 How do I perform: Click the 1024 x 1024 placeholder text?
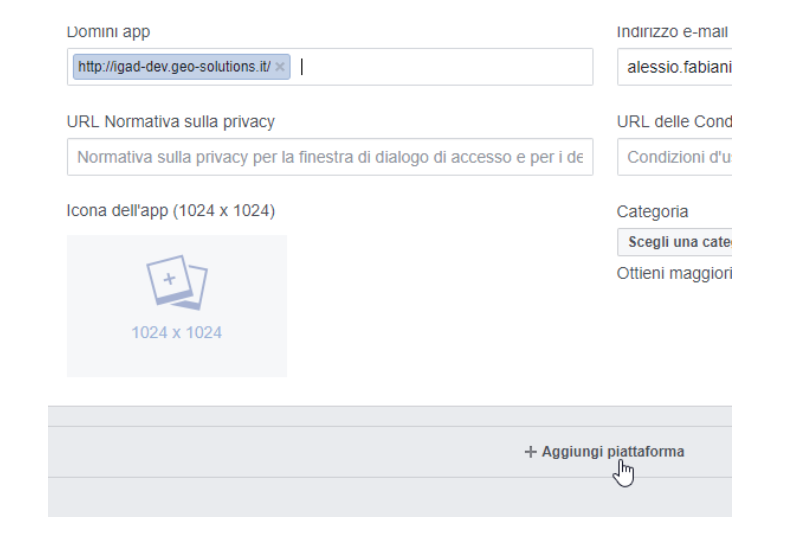tap(177, 332)
